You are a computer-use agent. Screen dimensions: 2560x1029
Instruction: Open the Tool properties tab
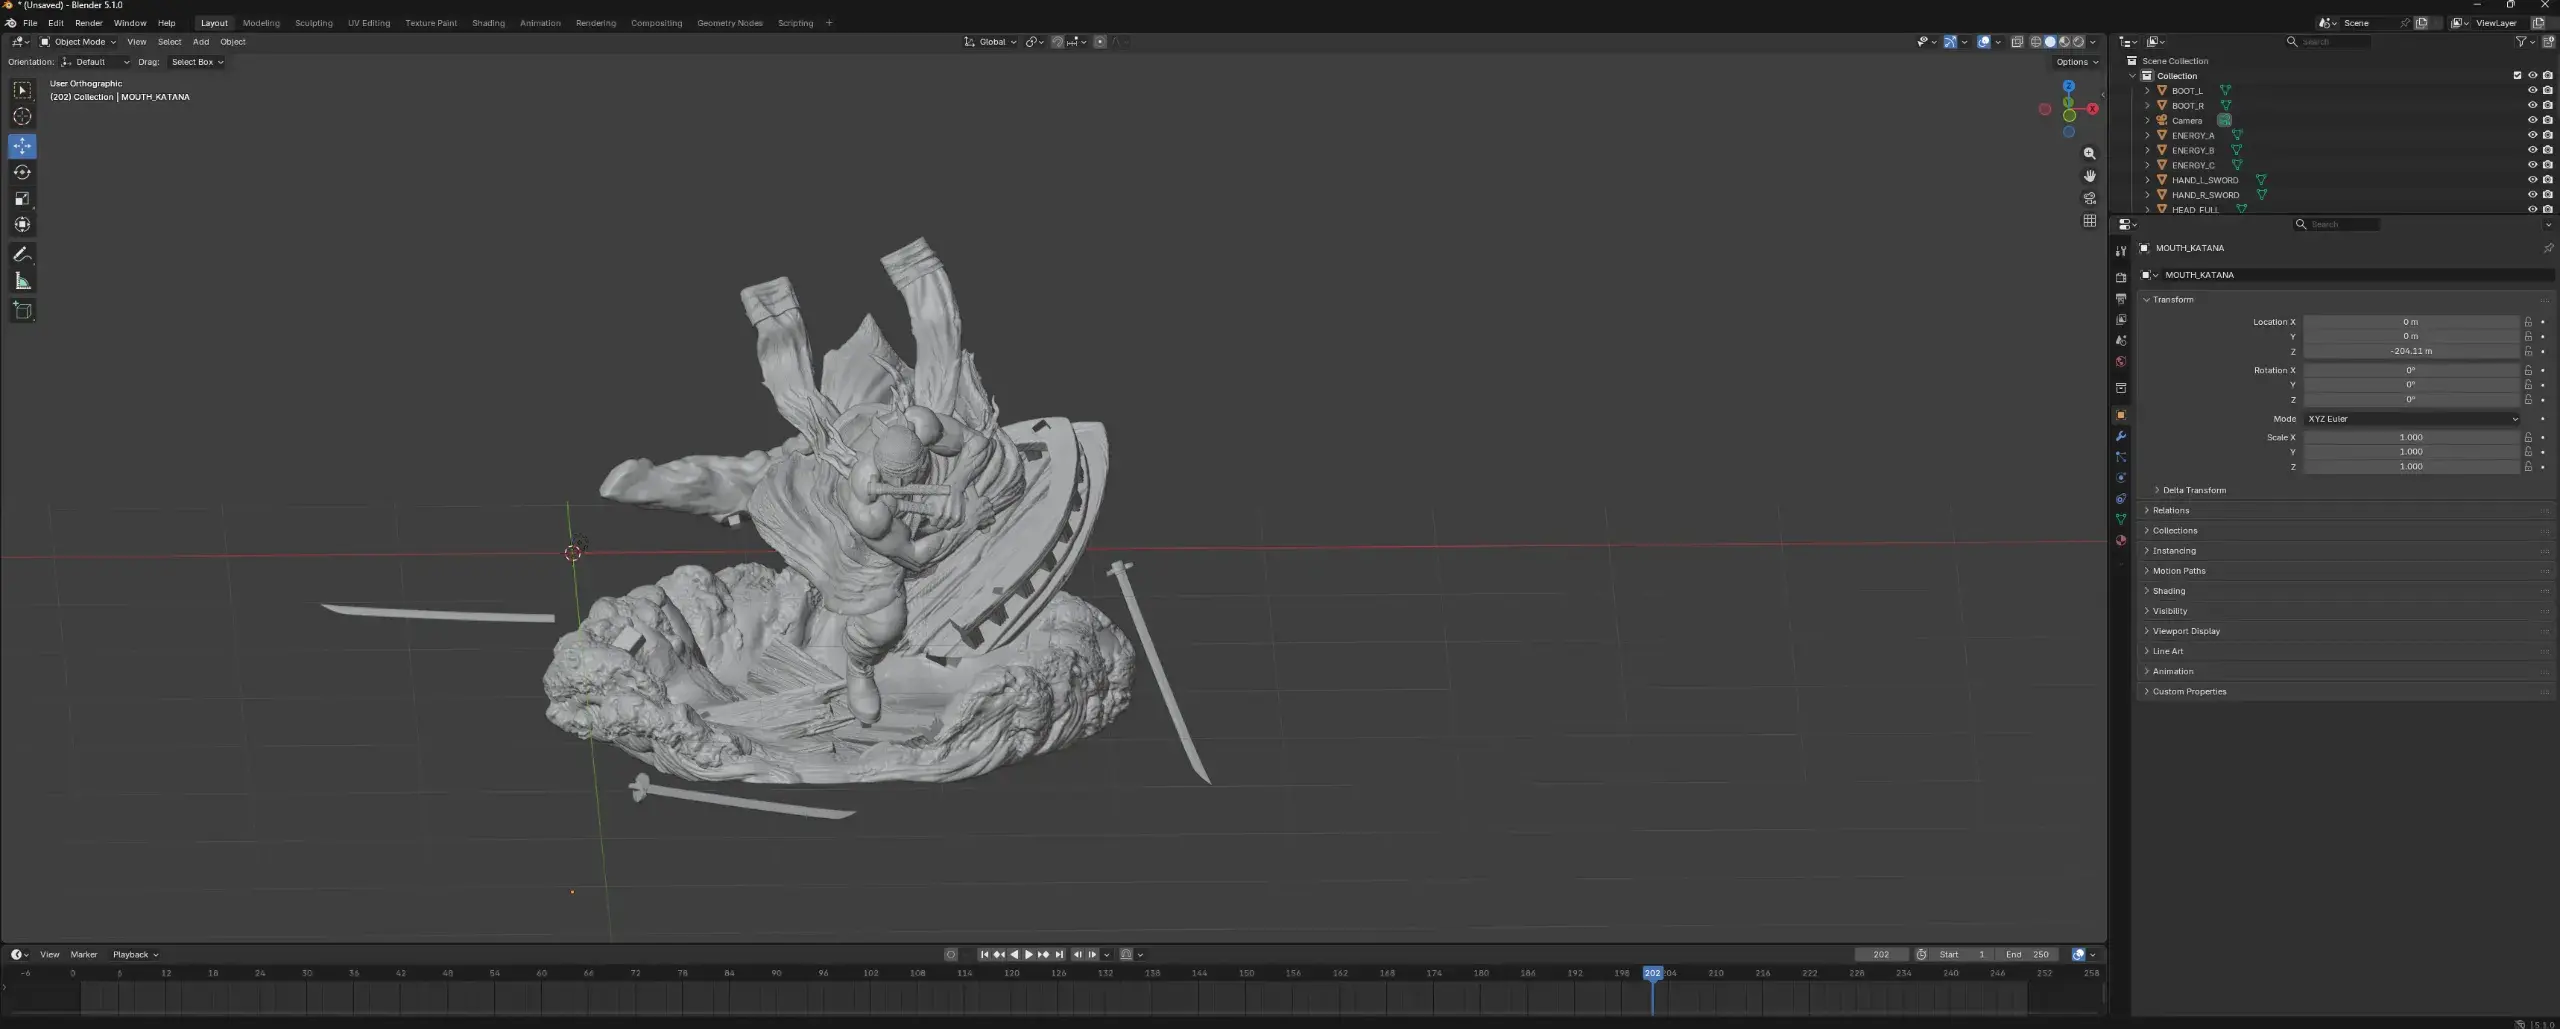[2120, 251]
